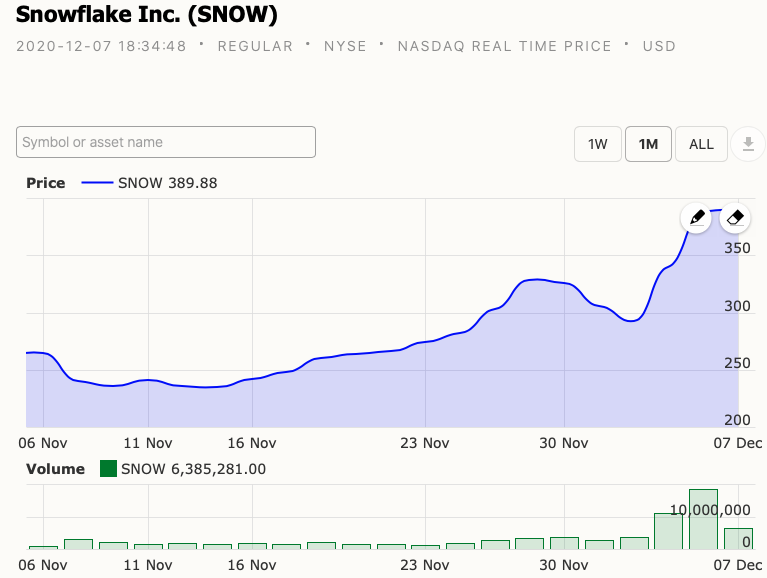Select the pencil draw tool
Screen dimensions: 767x578
pos(698,217)
